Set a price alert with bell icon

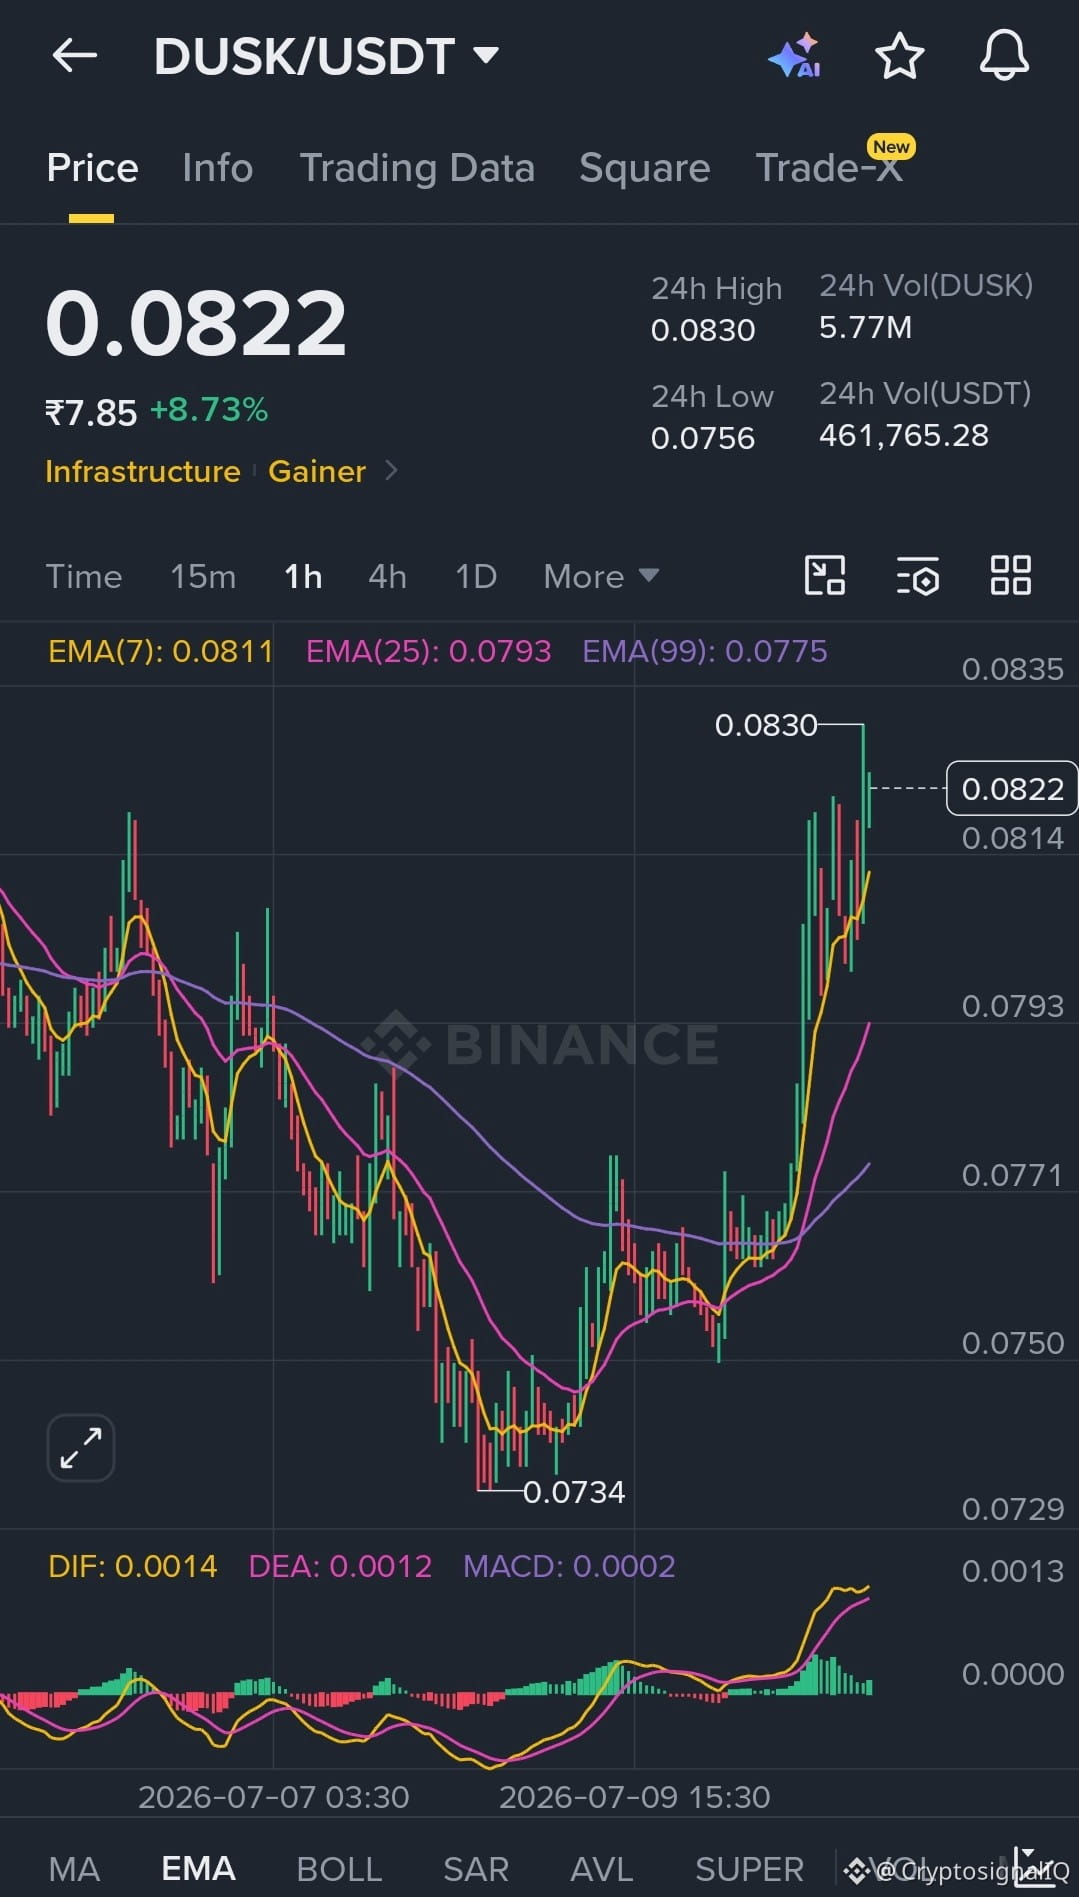[x=1004, y=55]
